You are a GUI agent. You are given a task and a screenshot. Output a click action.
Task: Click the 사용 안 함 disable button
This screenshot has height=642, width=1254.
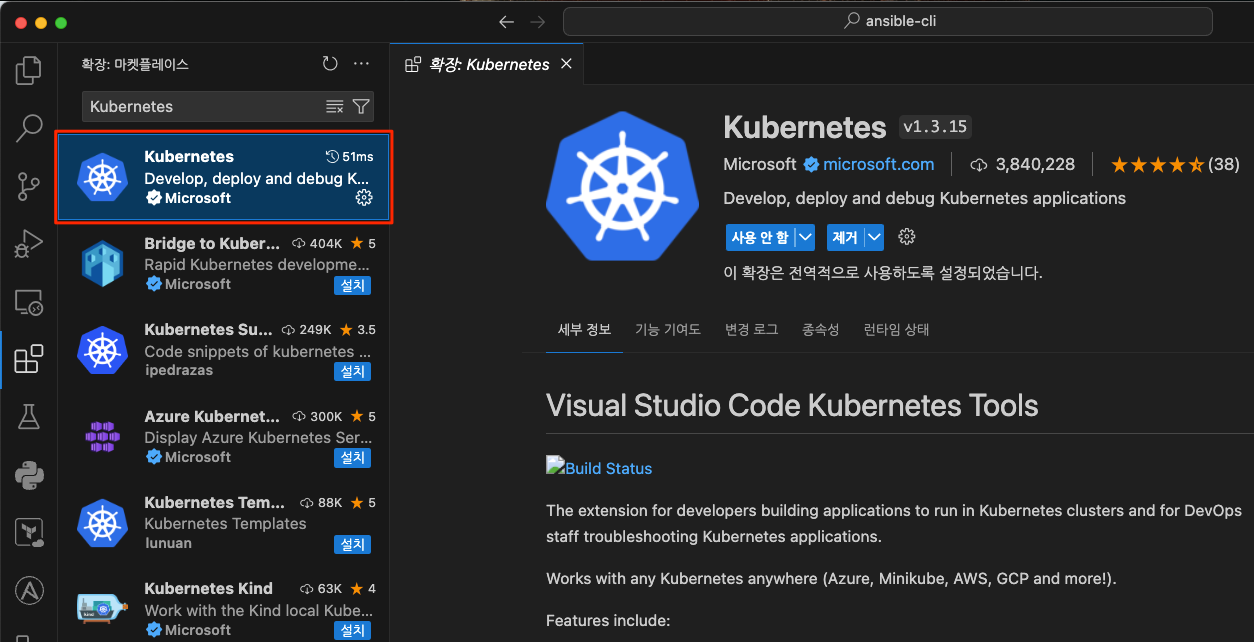tap(760, 237)
